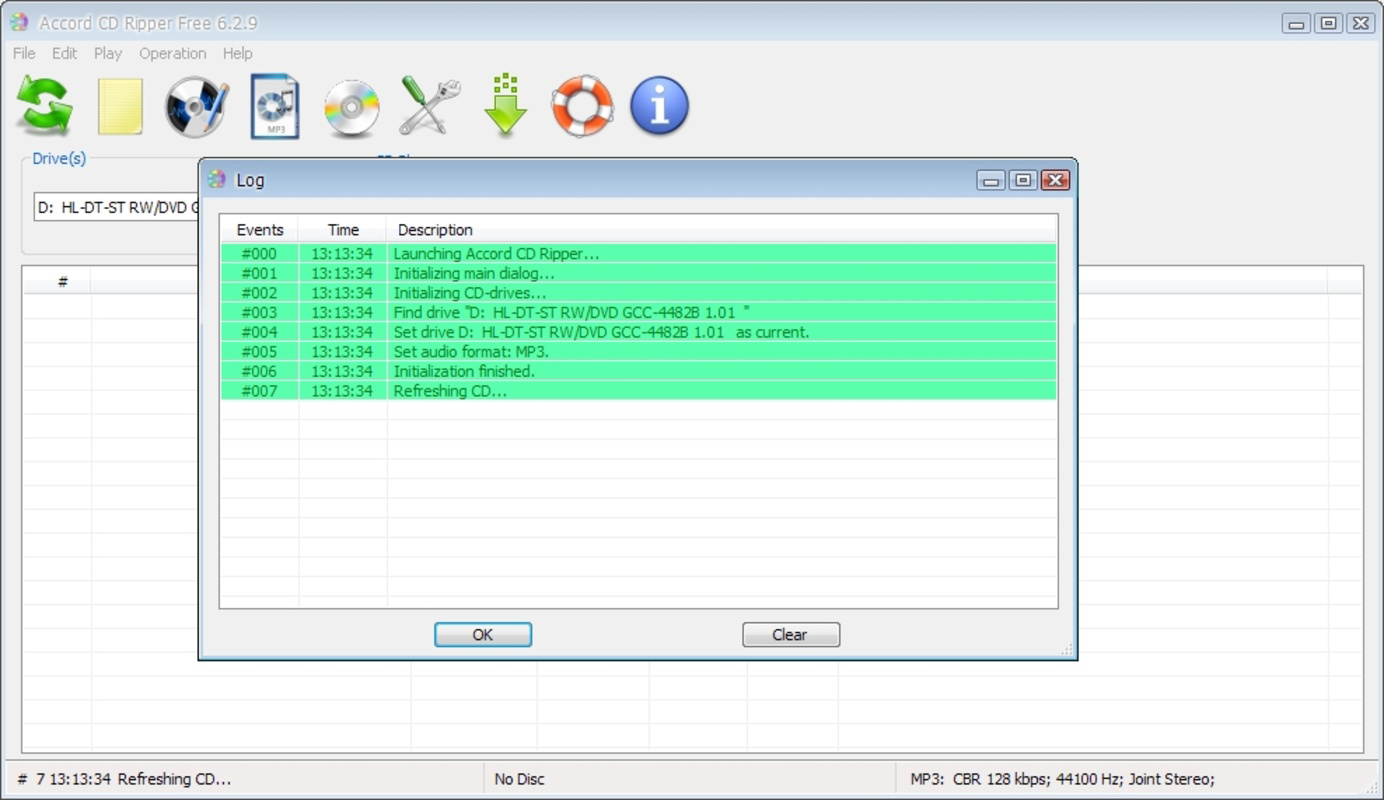Viewport: 1384px width, 800px height.
Task: Open the Operation menu
Action: (173, 53)
